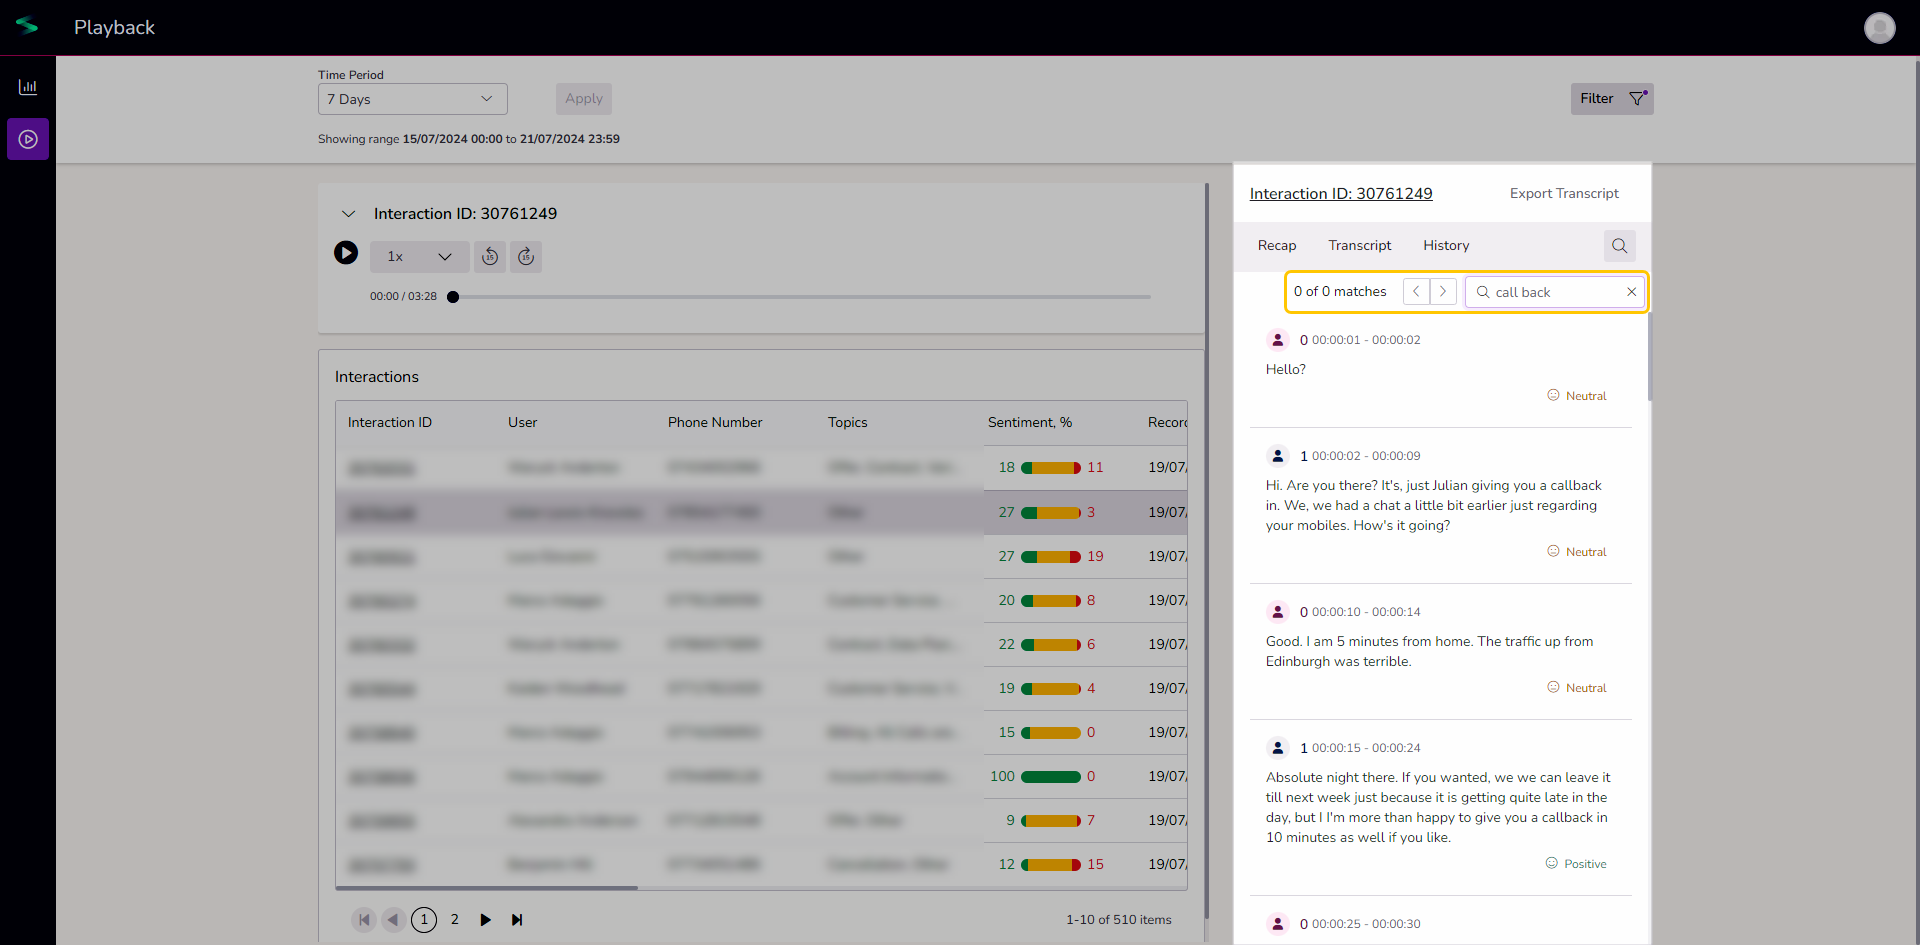Open the Time Period 7 Days dropdown

click(412, 99)
